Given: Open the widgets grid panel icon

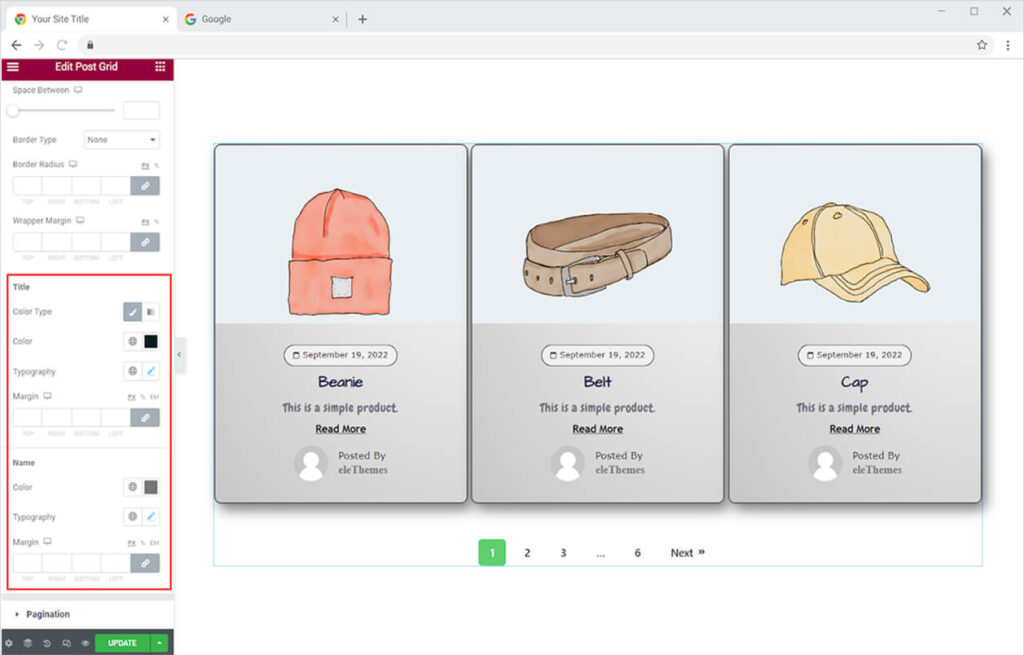Looking at the screenshot, I should 160,67.
